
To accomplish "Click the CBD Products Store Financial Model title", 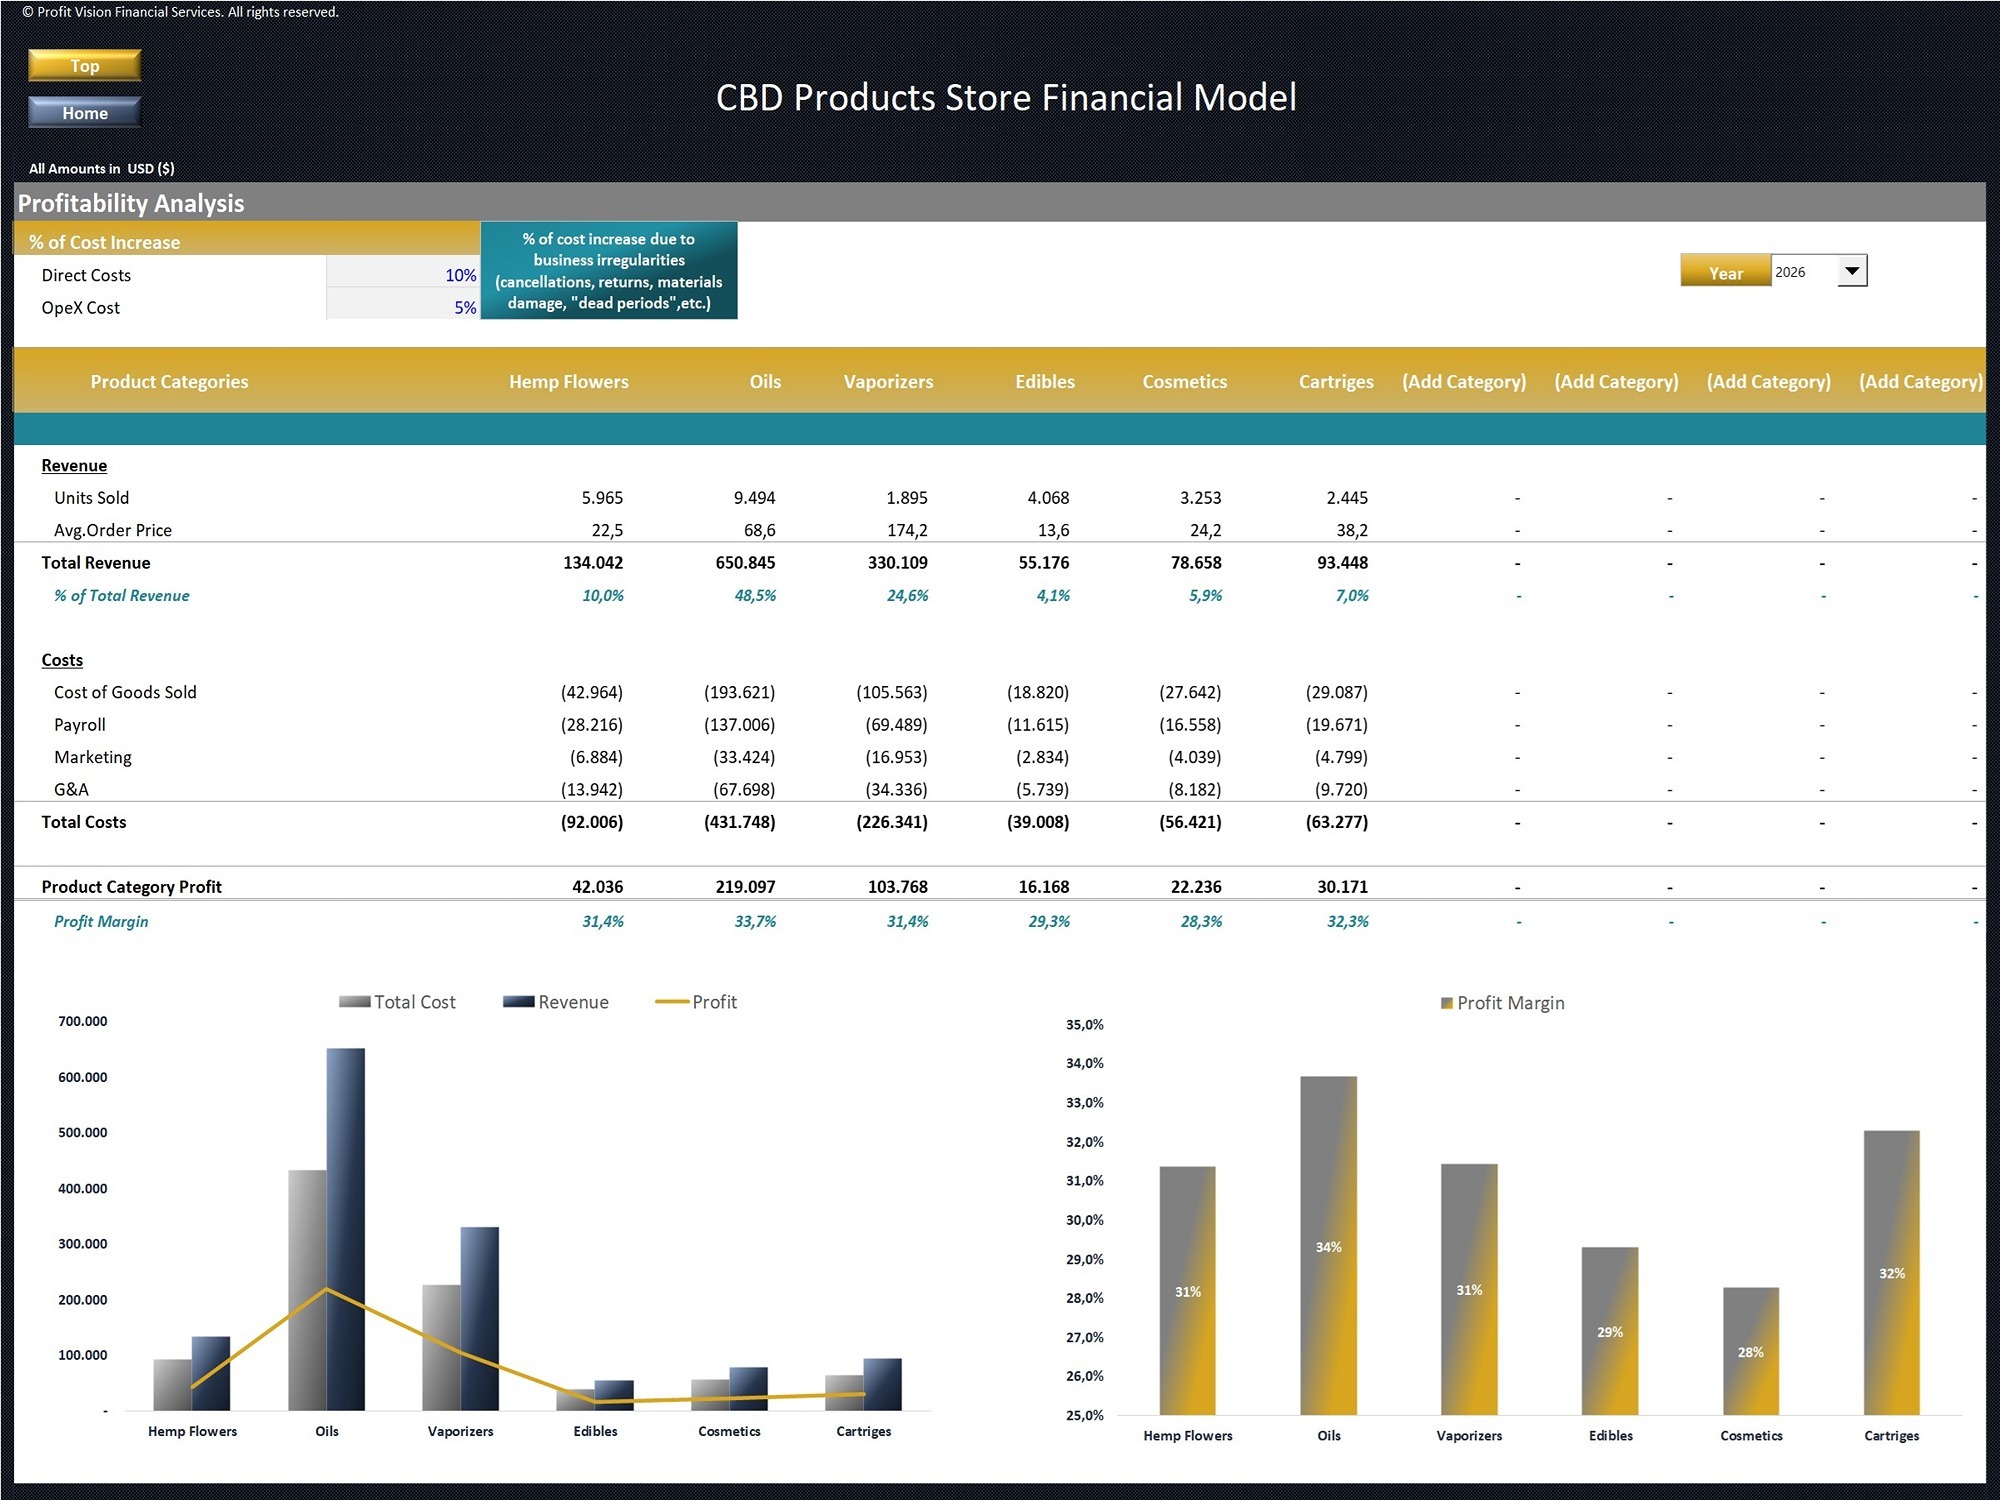I will point(1006,97).
